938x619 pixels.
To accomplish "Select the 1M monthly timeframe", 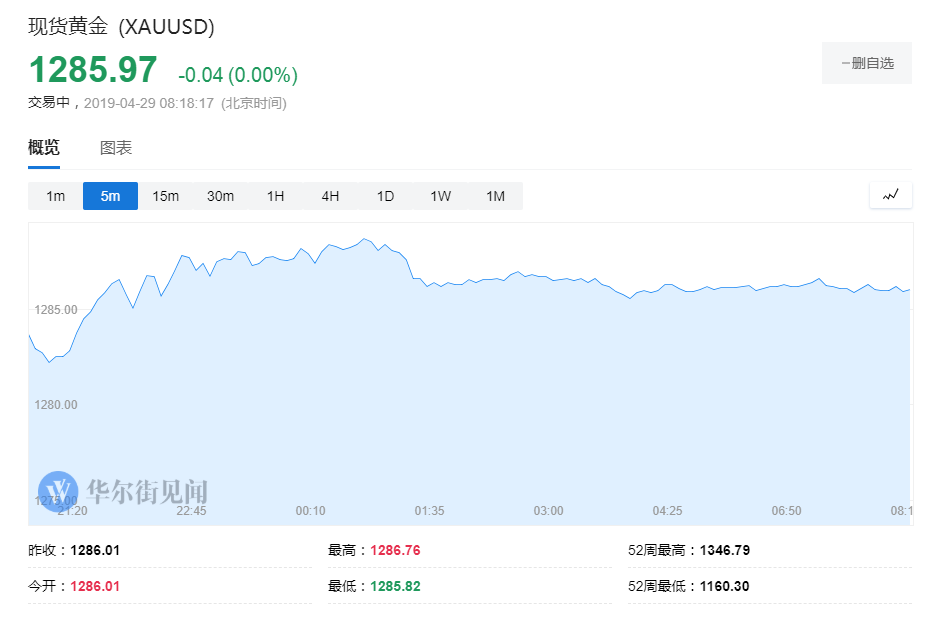I will (495, 196).
